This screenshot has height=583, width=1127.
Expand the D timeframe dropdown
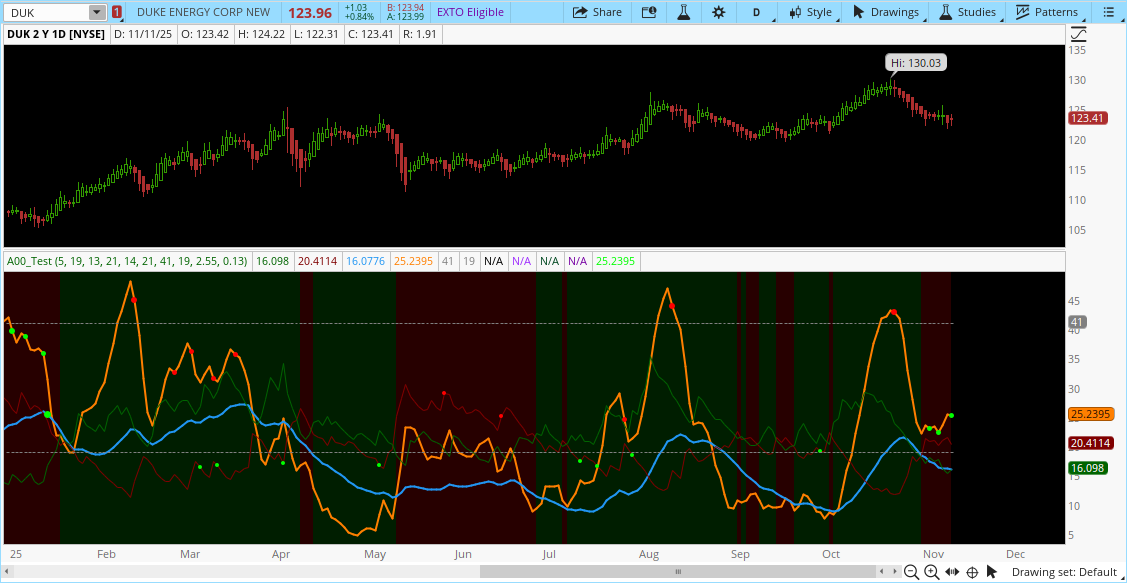(757, 12)
